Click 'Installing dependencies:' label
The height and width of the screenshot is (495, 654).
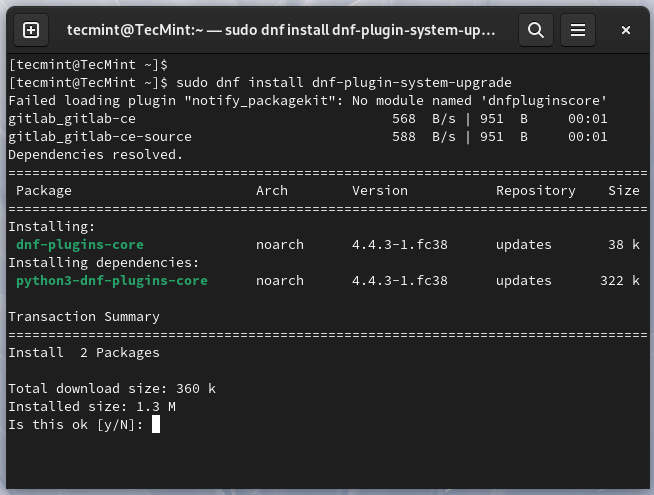coord(104,263)
